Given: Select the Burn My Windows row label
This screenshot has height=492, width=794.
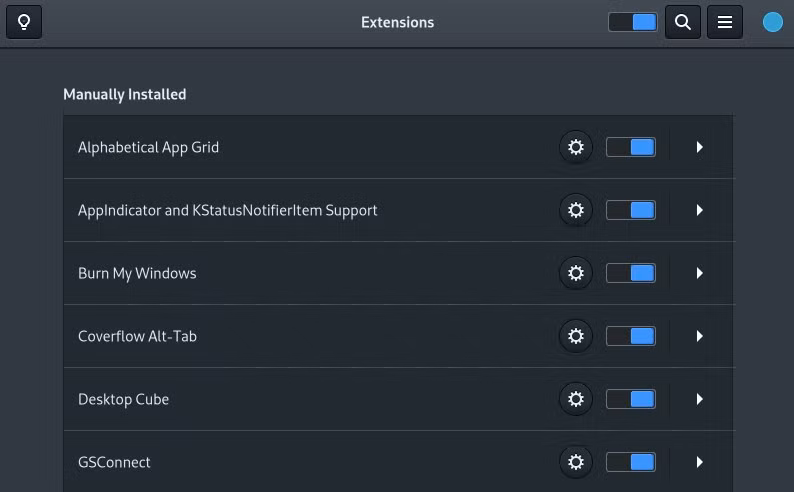Looking at the screenshot, I should (137, 274).
